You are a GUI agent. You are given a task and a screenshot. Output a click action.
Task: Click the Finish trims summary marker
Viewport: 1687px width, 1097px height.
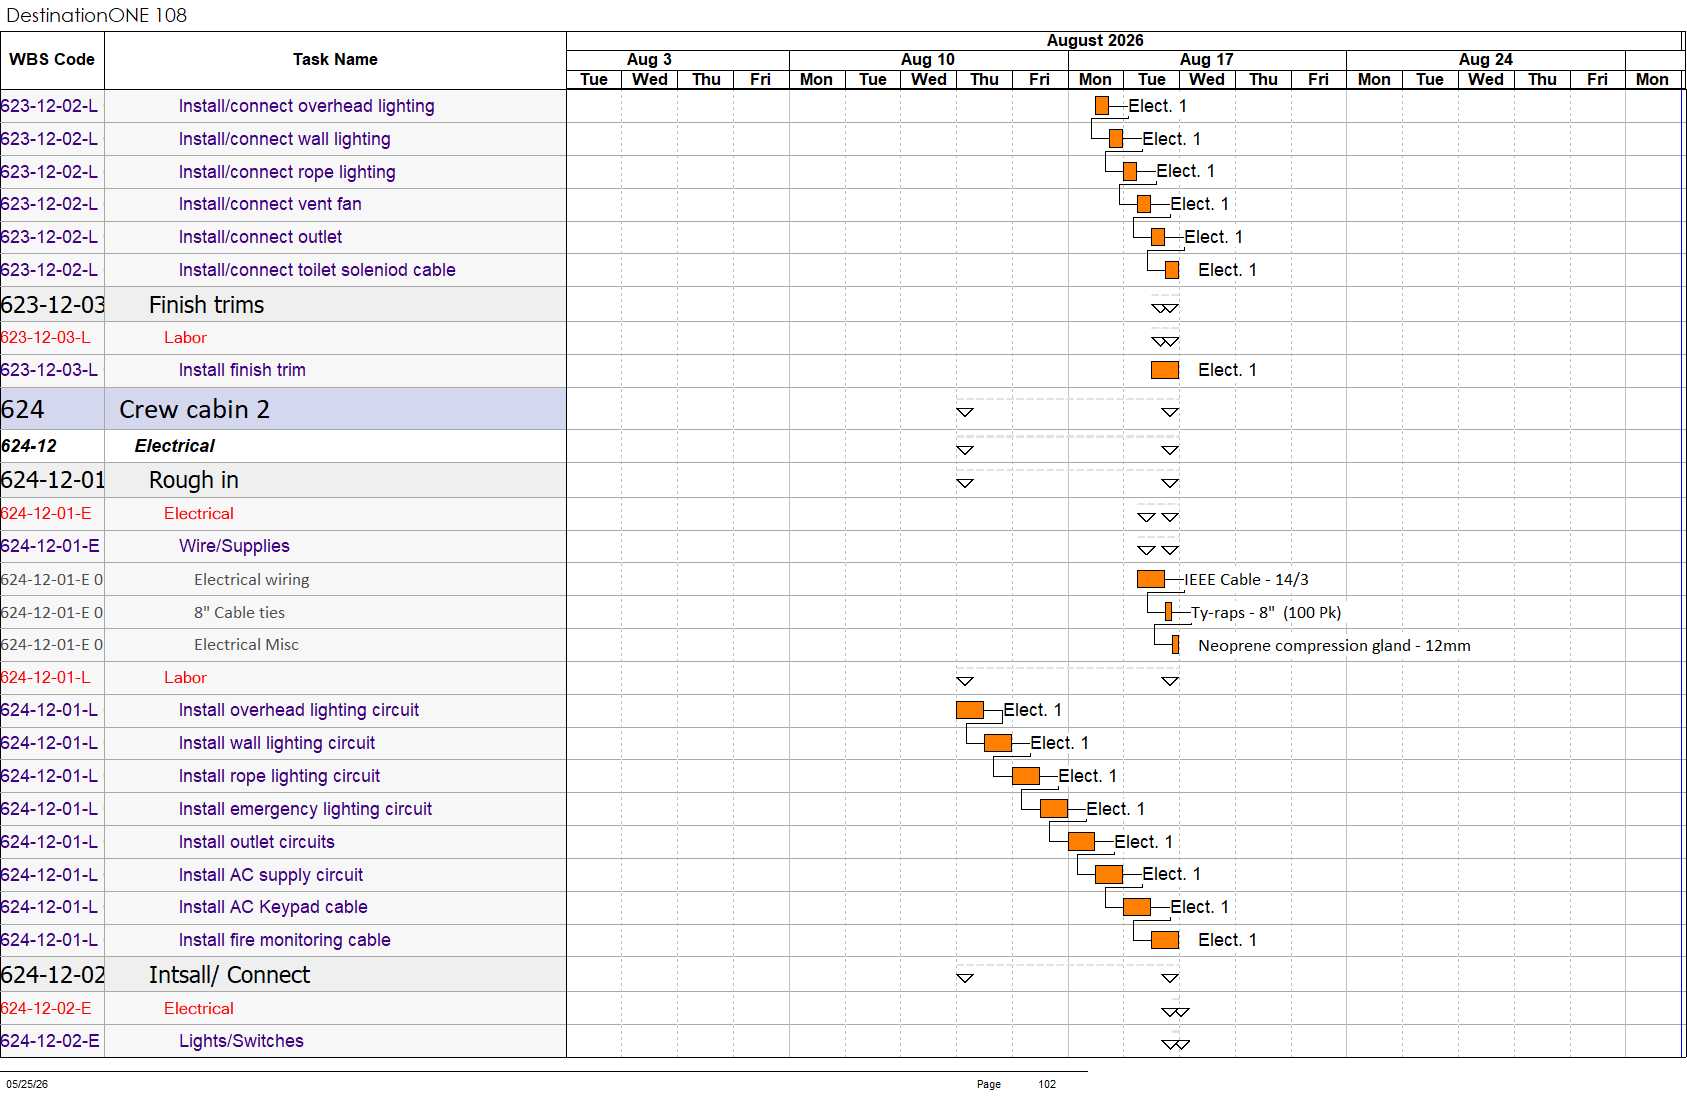coord(1165,308)
